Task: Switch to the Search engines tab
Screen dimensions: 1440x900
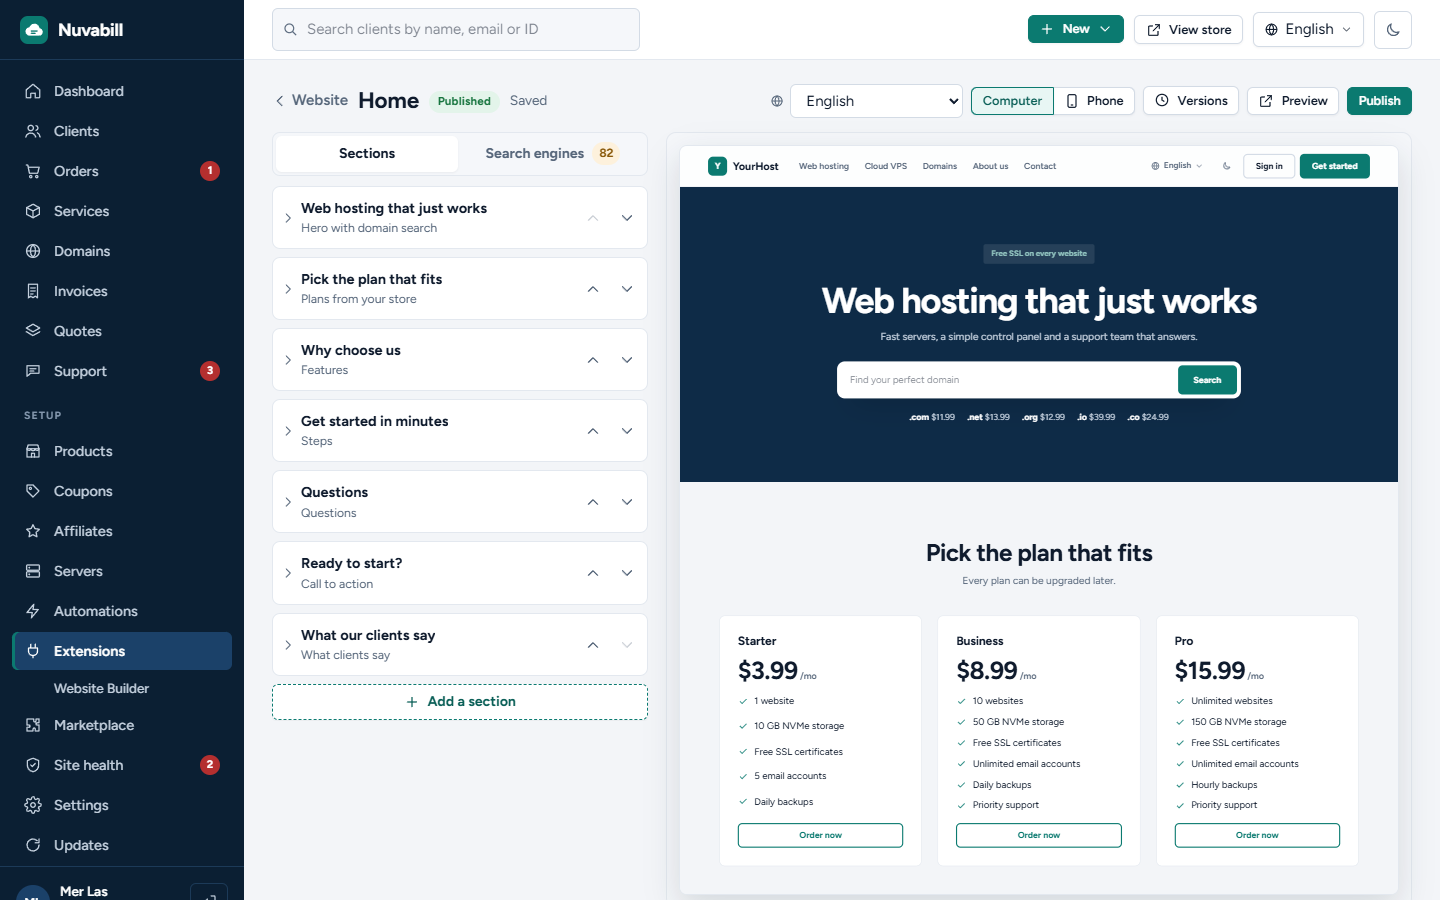Action: pyautogui.click(x=551, y=153)
